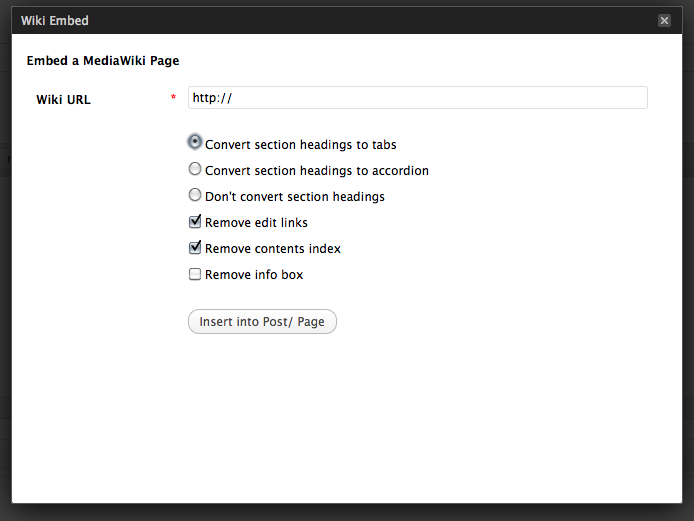Click the "Remove contents index" label text

point(272,249)
